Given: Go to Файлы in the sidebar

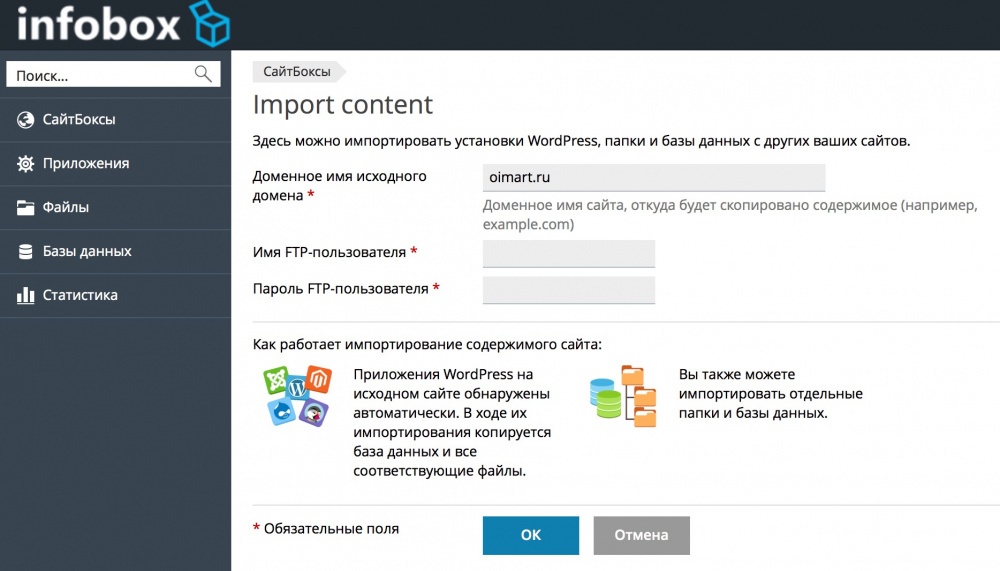Looking at the screenshot, I should tap(66, 208).
